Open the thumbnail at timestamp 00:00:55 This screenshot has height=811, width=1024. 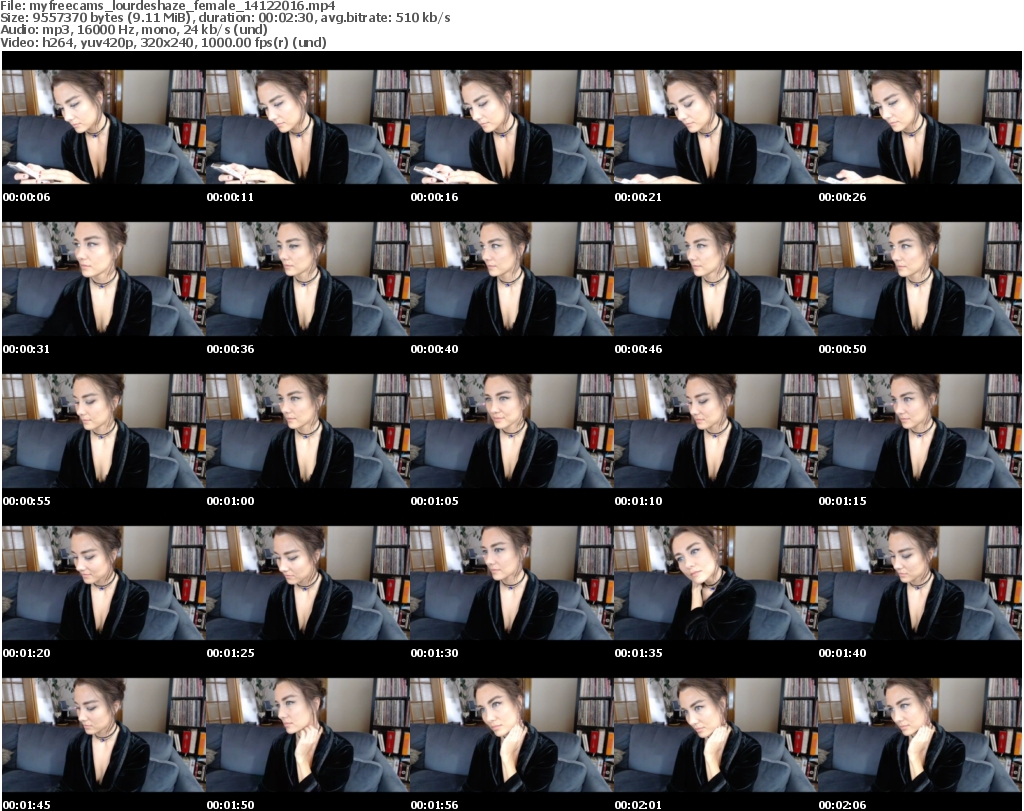pyautogui.click(x=104, y=431)
